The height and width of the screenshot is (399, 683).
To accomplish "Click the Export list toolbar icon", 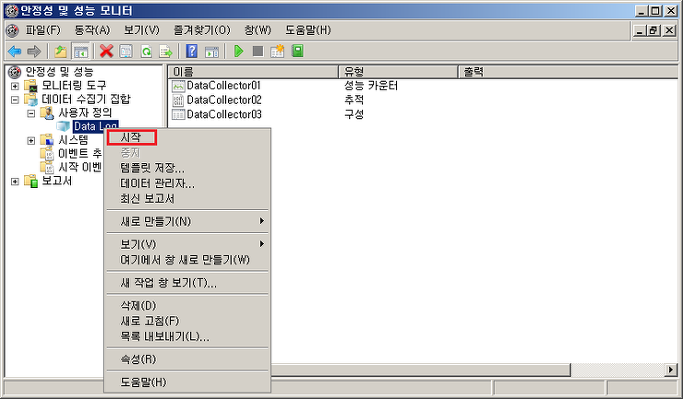I will point(166,51).
